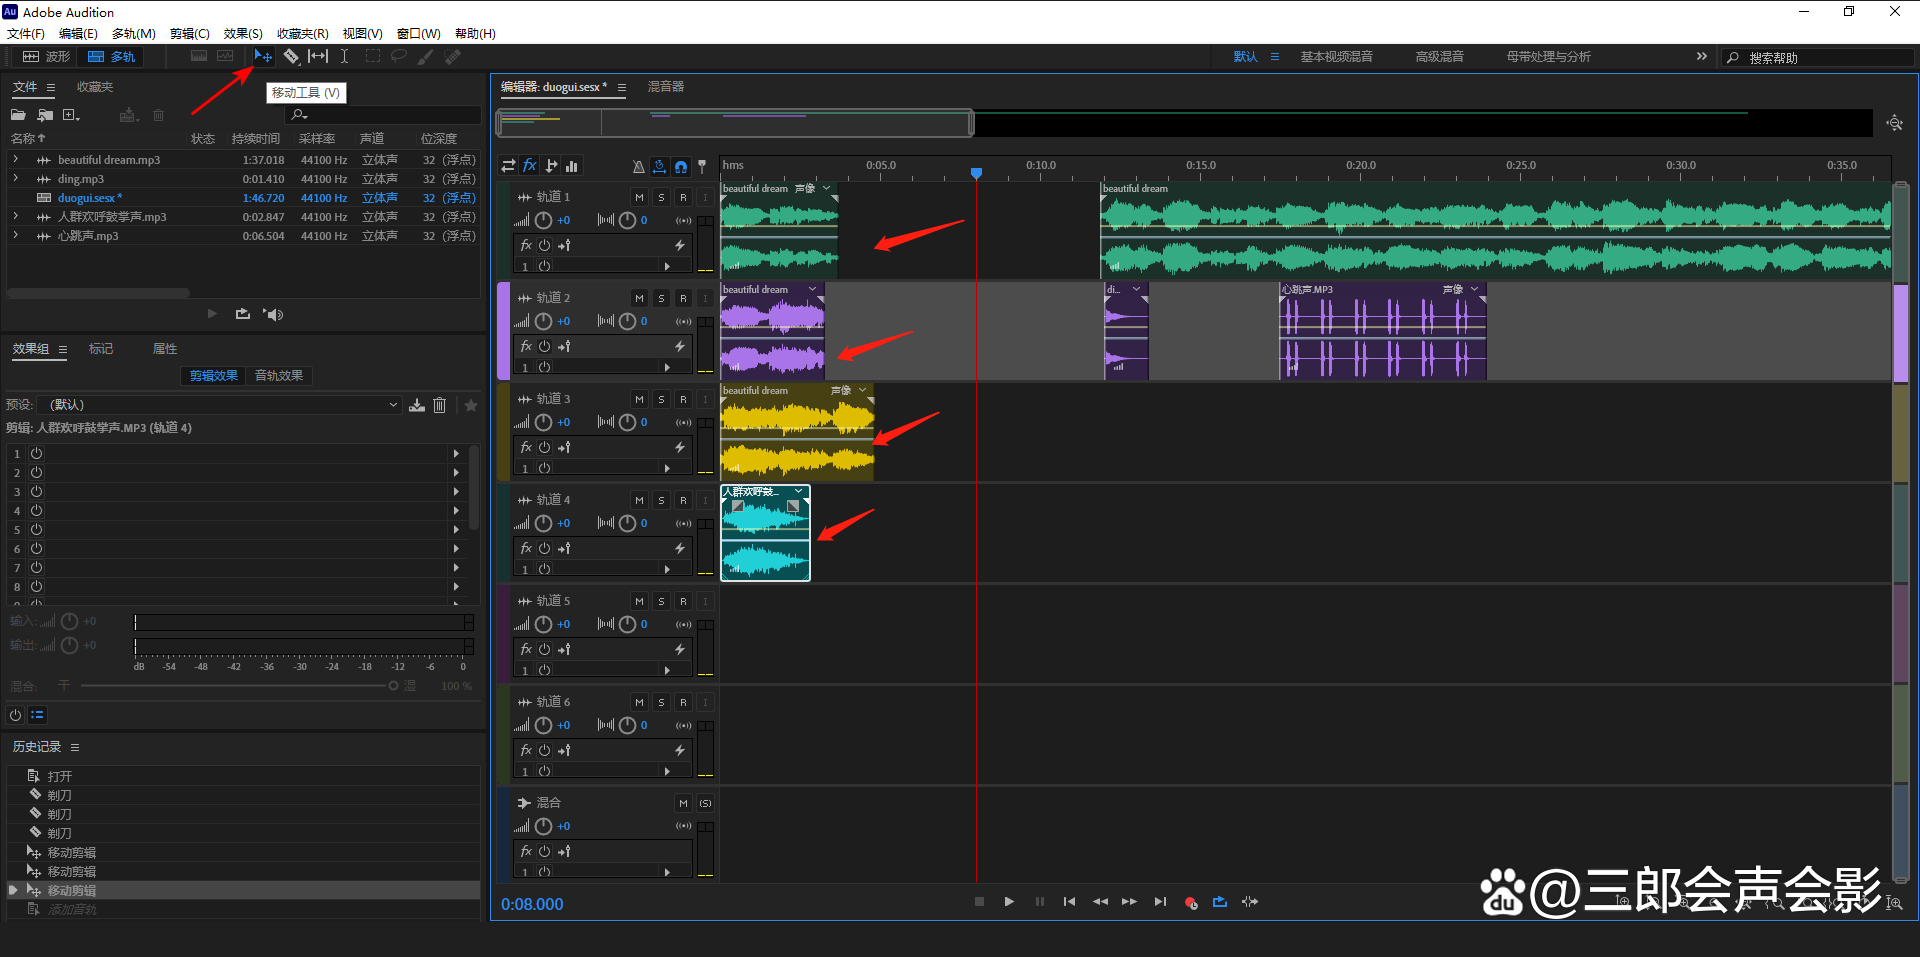Mute track 轨道 1
Viewport: 1920px width, 957px height.
pos(639,197)
